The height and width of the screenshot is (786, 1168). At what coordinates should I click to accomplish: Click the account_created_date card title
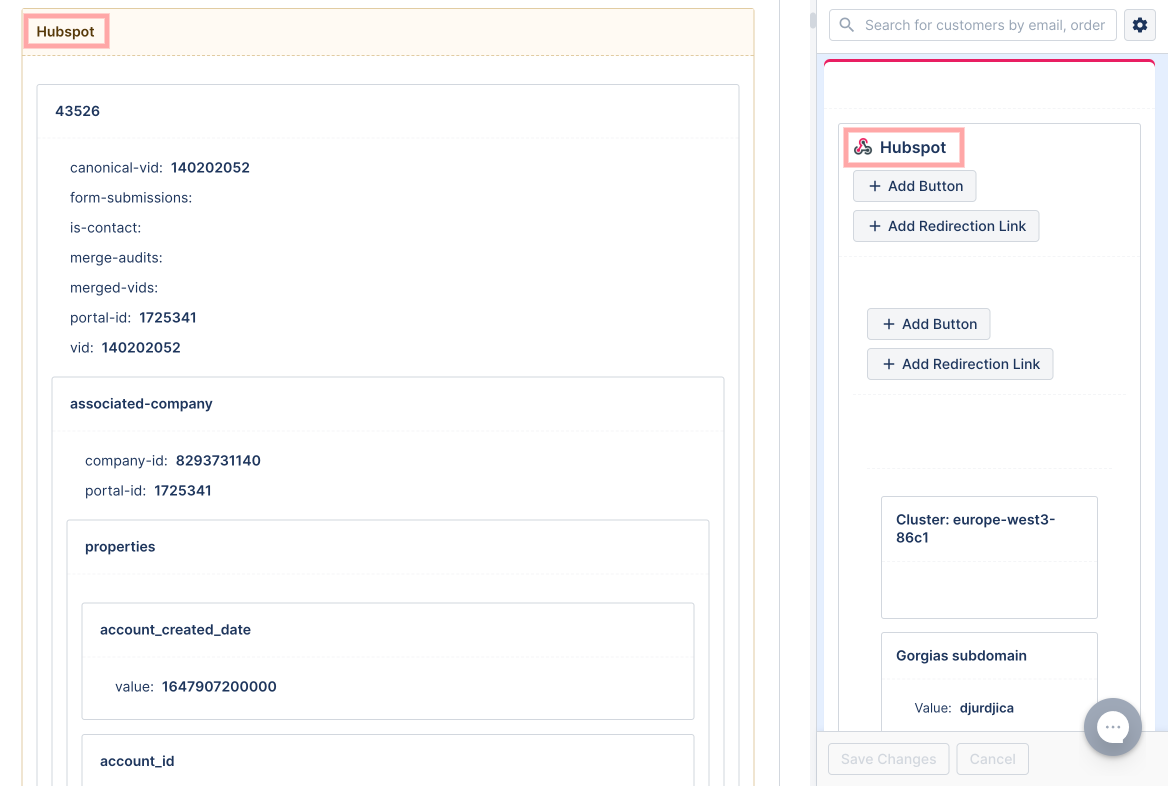pyautogui.click(x=176, y=630)
